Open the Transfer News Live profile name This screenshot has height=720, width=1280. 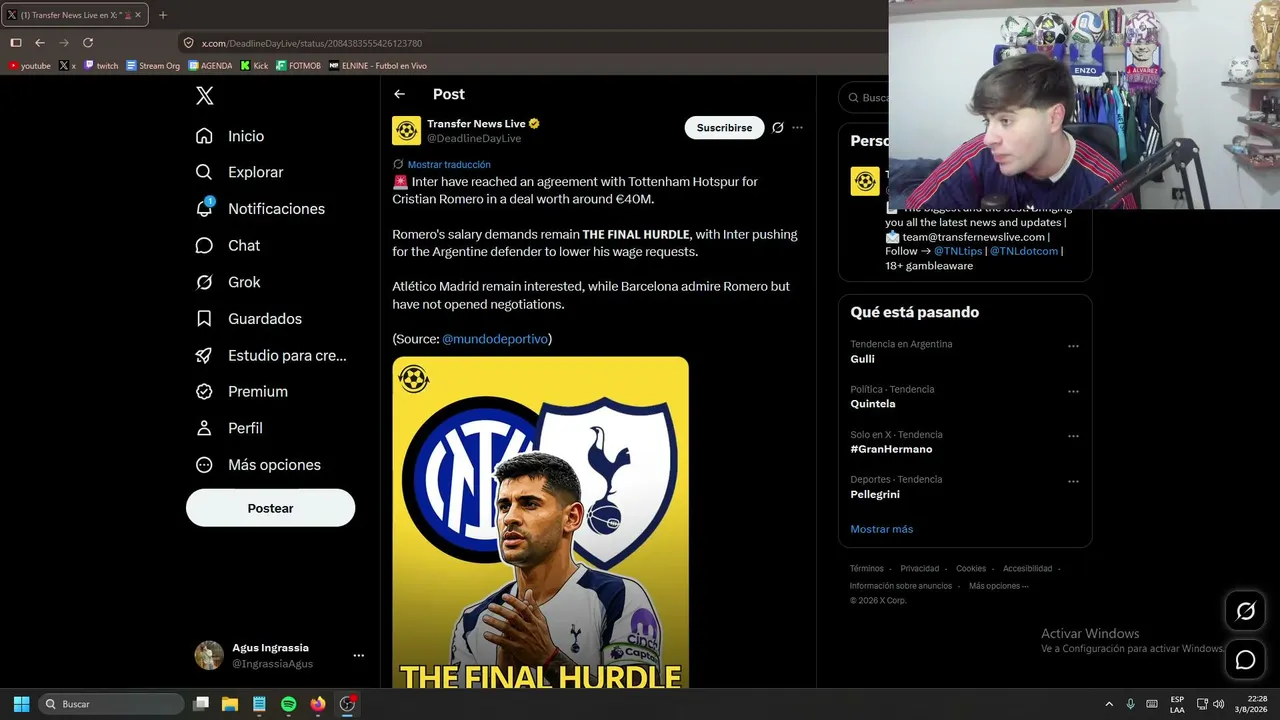point(476,124)
